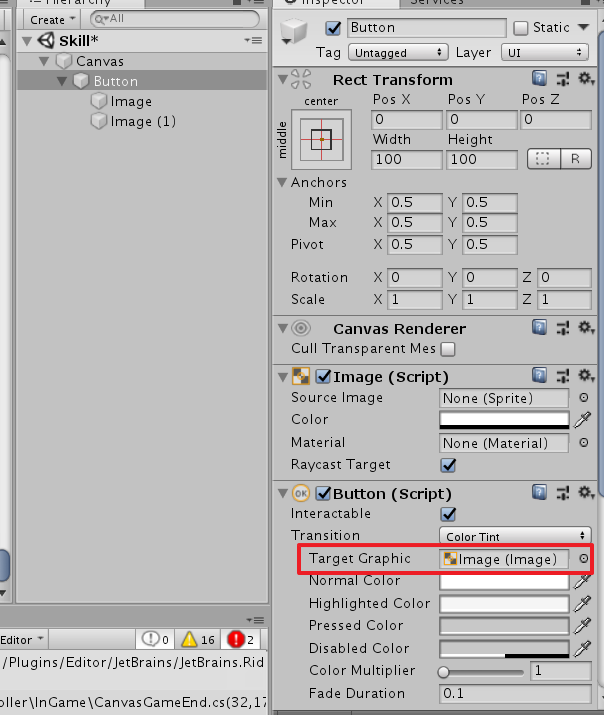This screenshot has height=715, width=604.
Task: Pick Material with object picker circle
Action: coord(583,443)
